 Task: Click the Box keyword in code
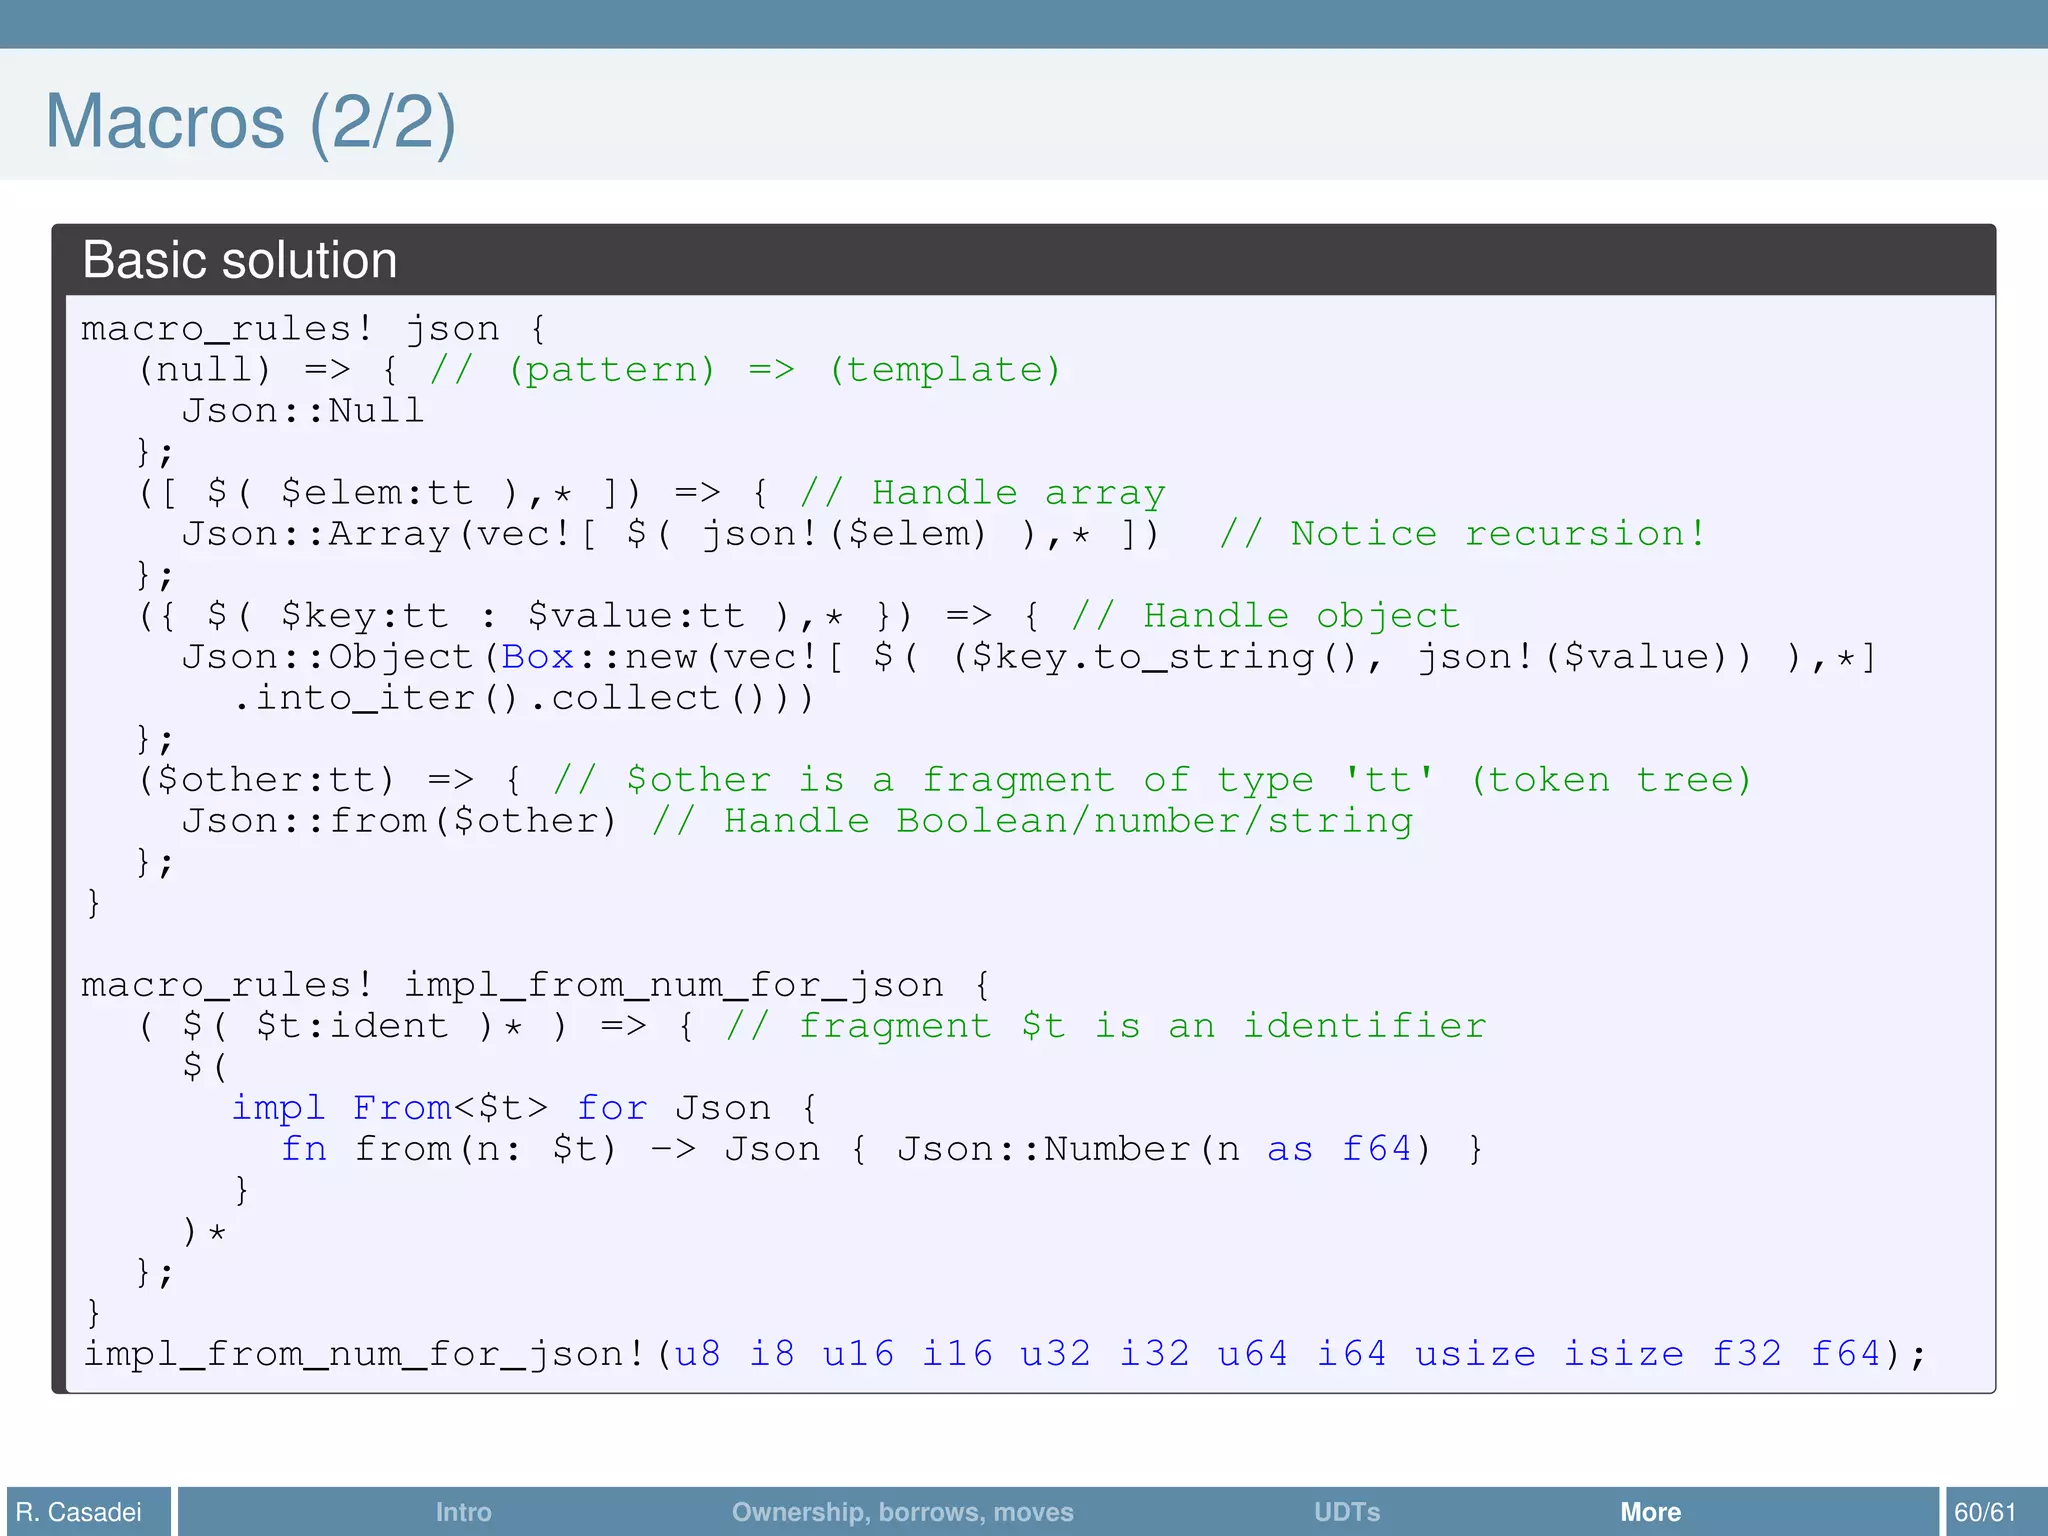click(x=537, y=656)
